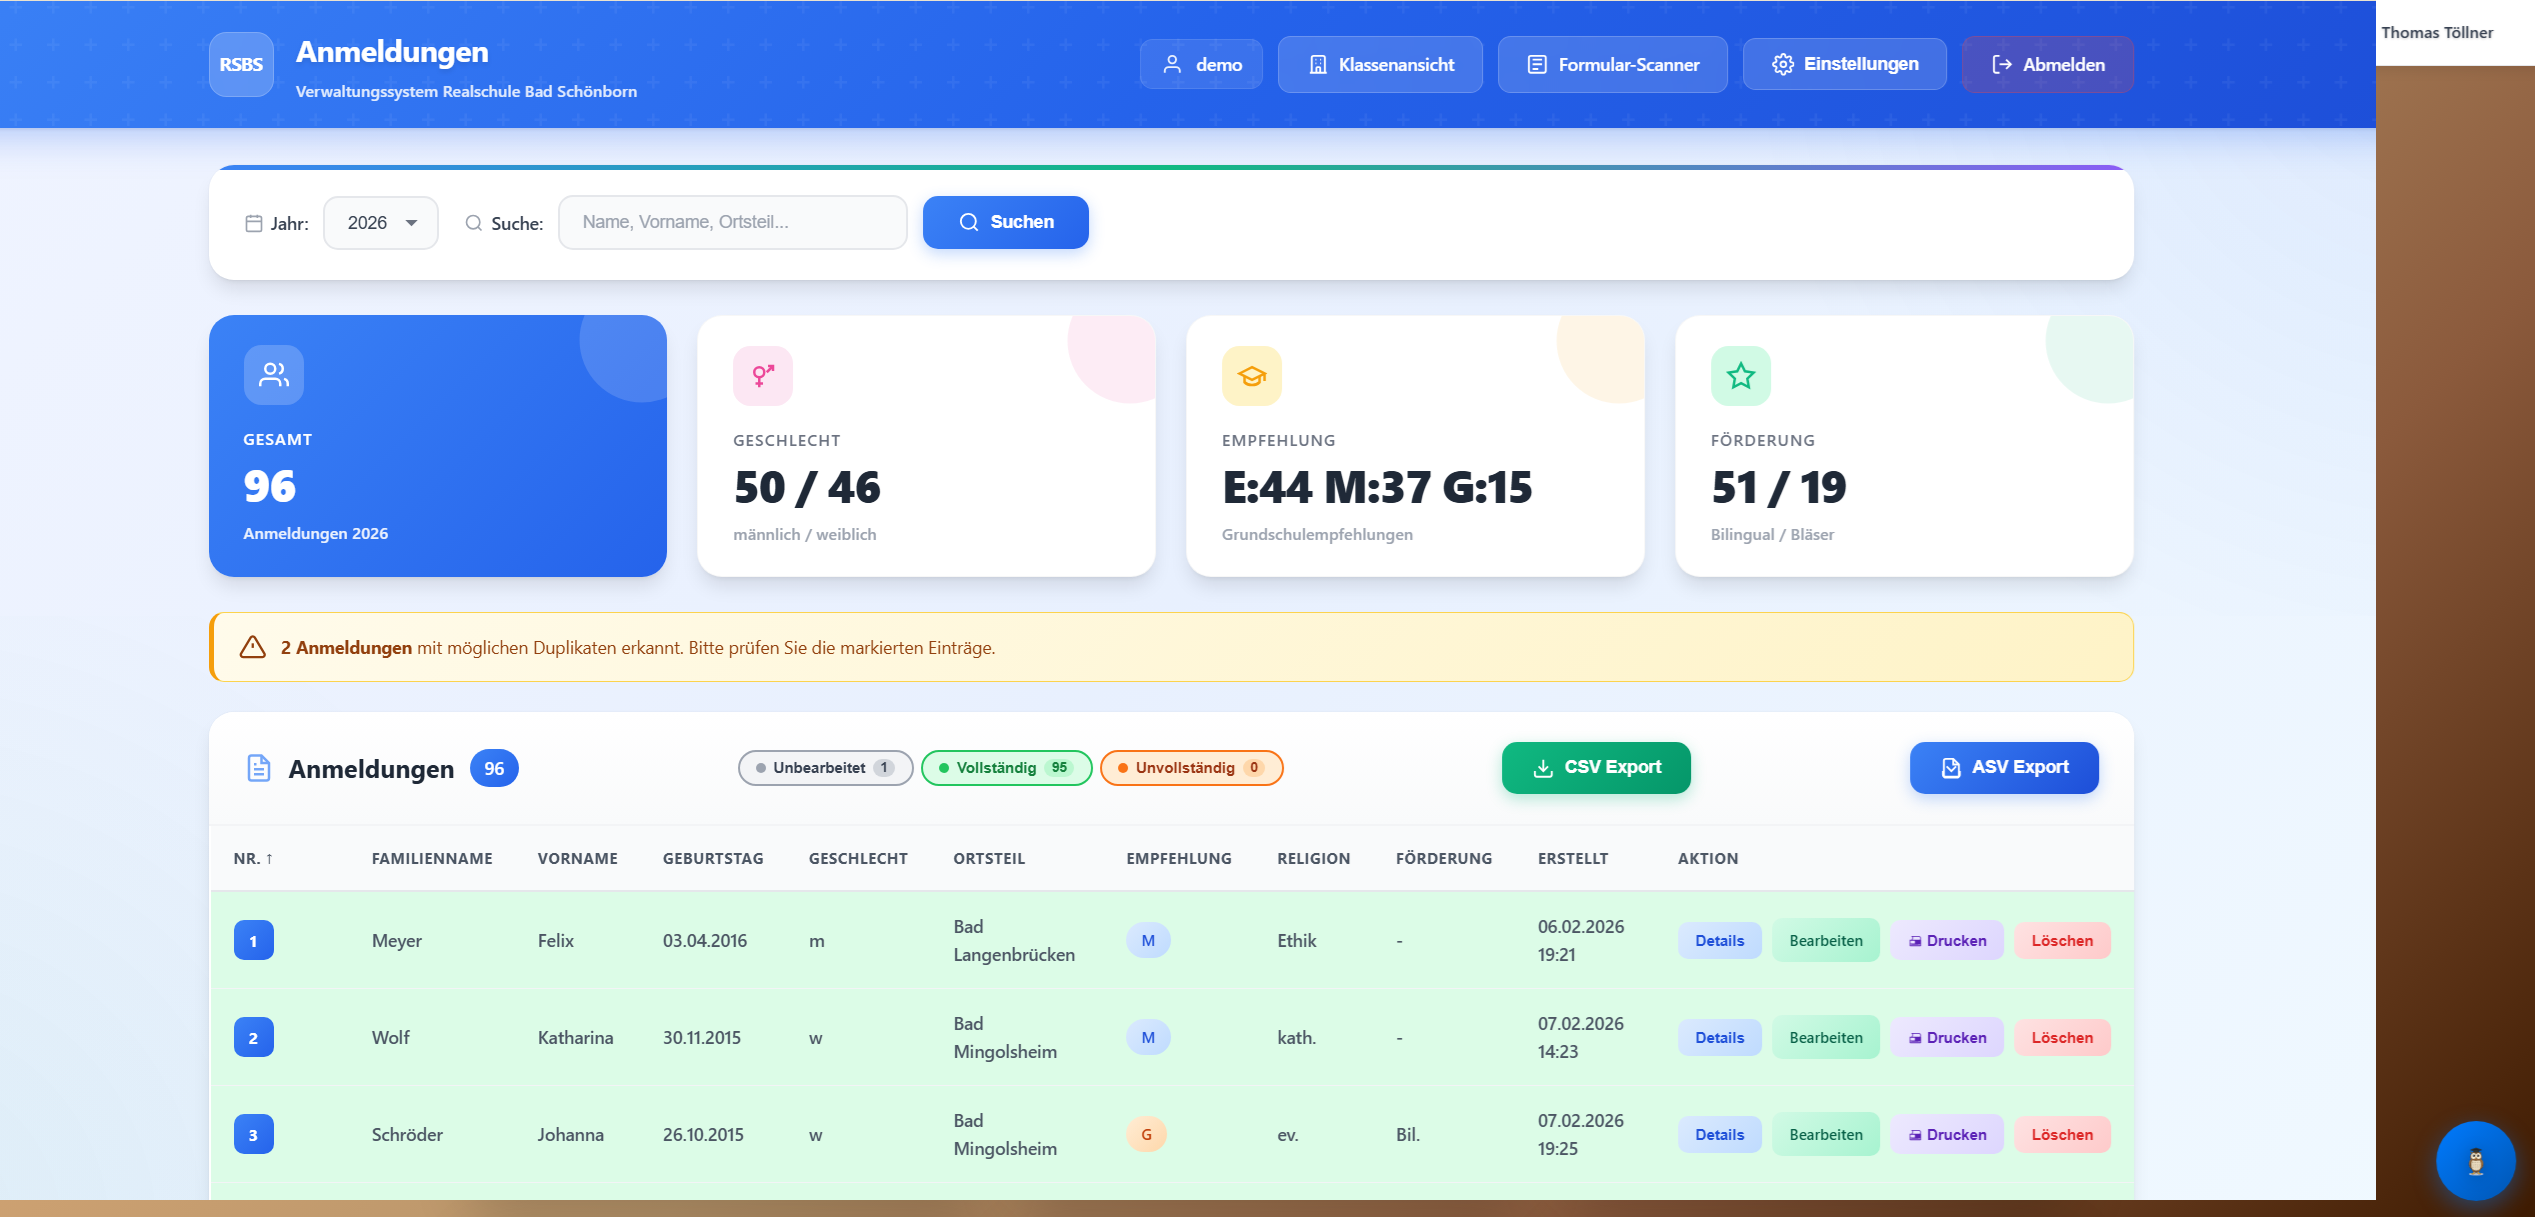Switch to Klassenansicht
This screenshot has width=2535, height=1217.
click(x=1380, y=65)
